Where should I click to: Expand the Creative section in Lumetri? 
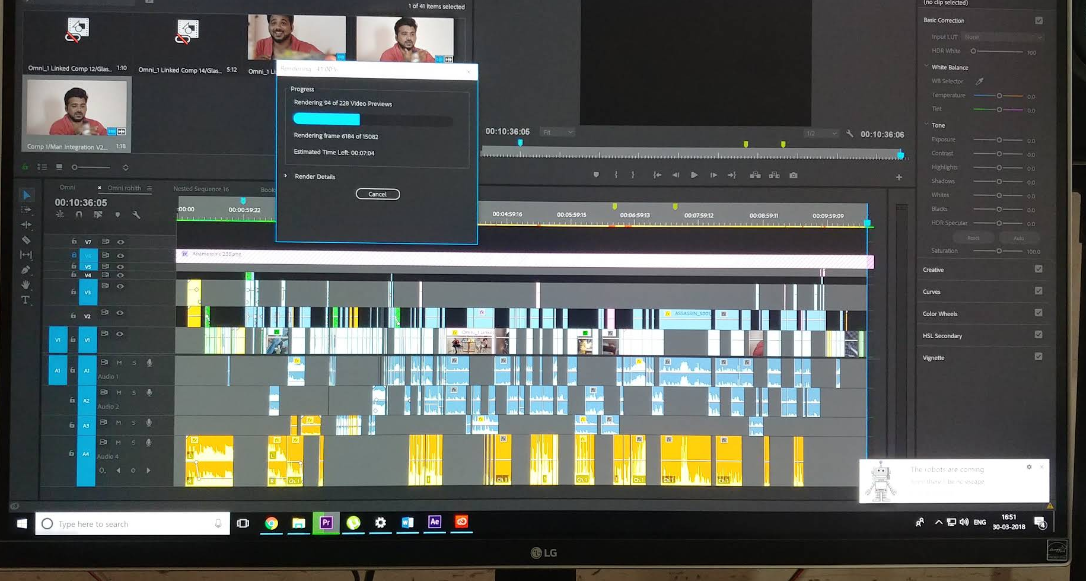(933, 270)
